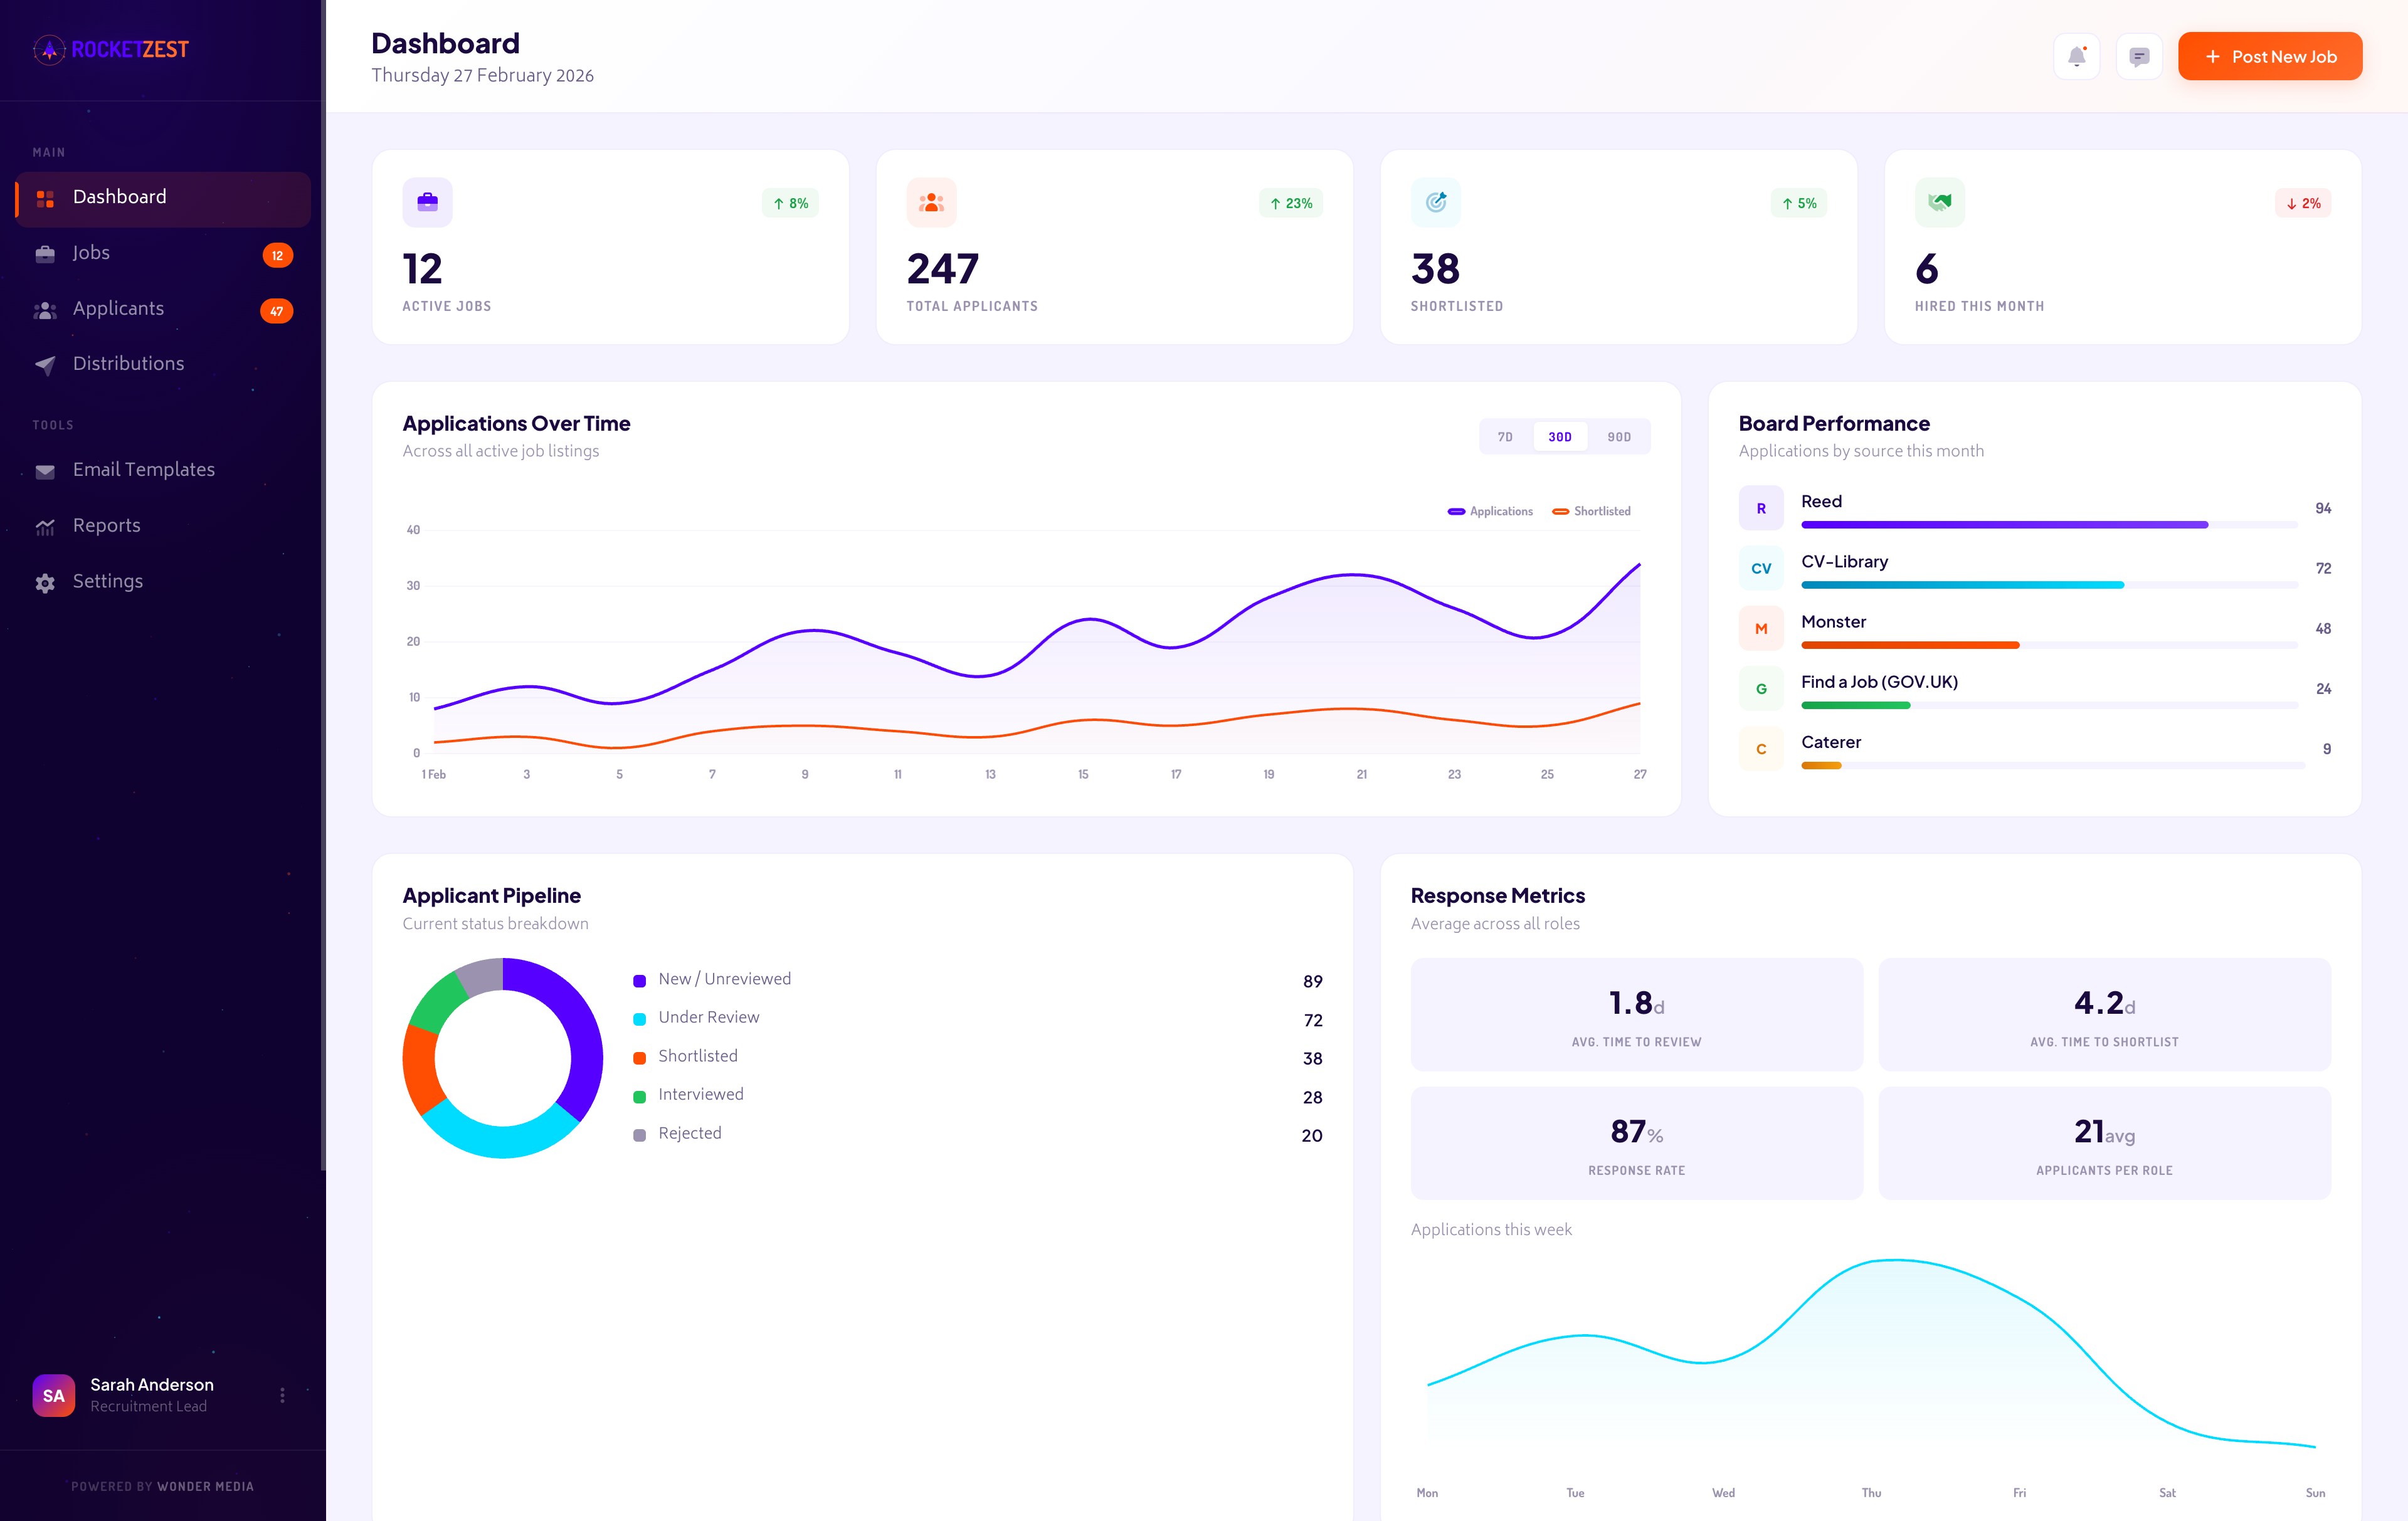2408x1521 pixels.
Task: Click the 'Recruitment Lead' role text
Action: click(148, 1406)
